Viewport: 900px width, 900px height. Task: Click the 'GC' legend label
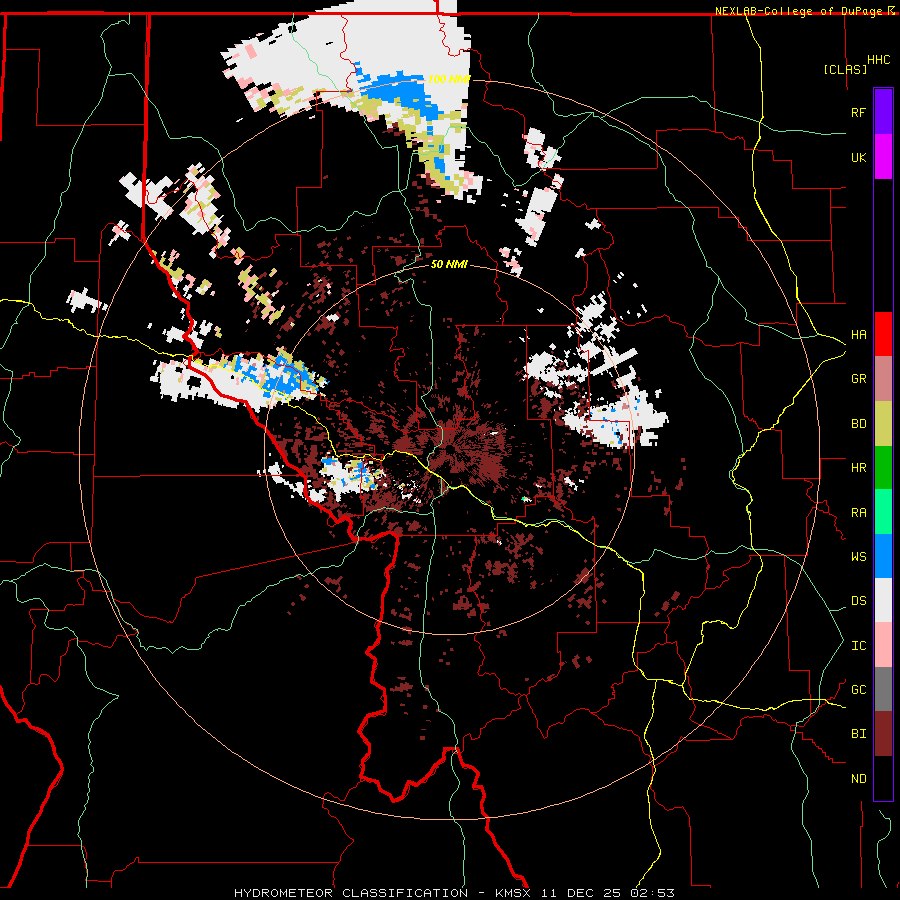point(858,690)
